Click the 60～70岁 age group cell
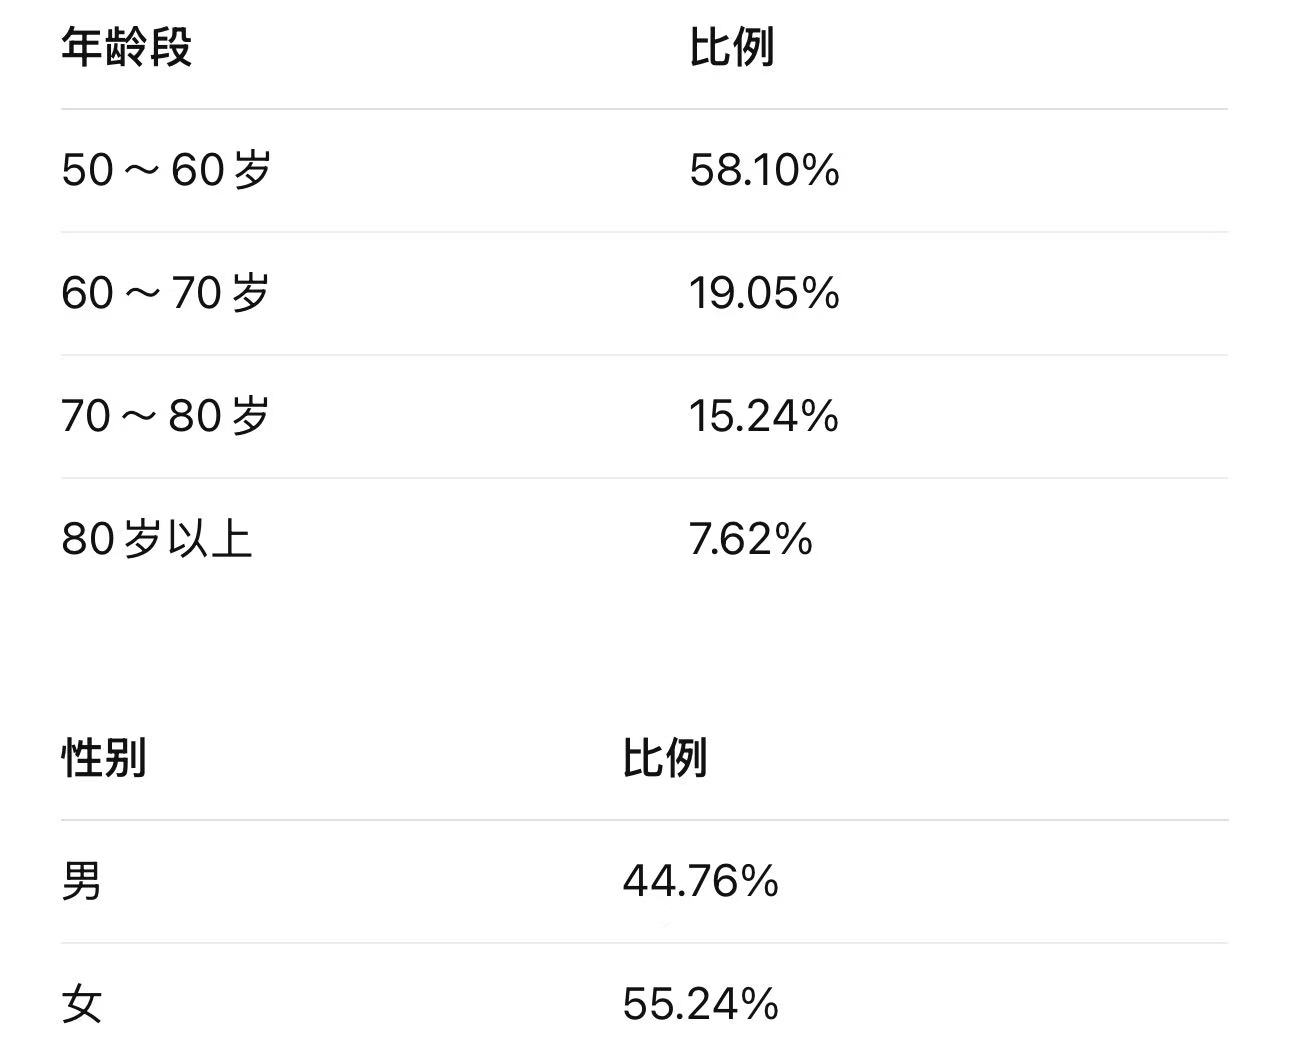This screenshot has height=1055, width=1290. pos(166,293)
